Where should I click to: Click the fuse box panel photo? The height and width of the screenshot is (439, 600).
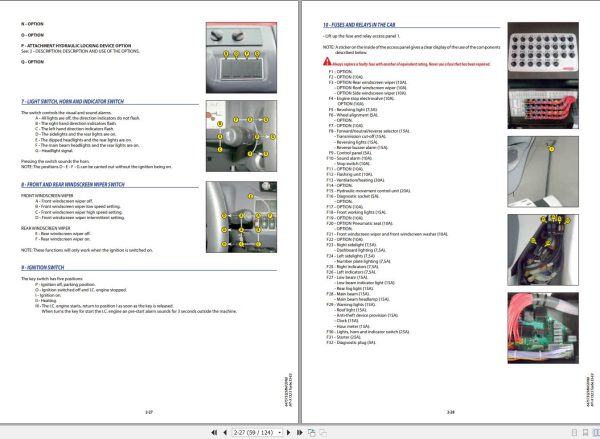[x=543, y=75]
